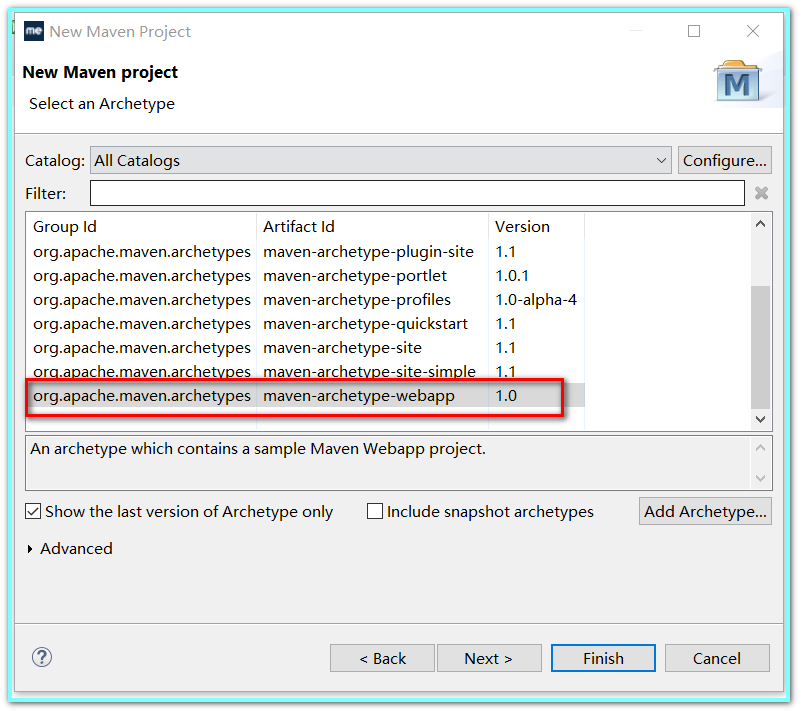799x711 pixels.
Task: Click the archetype list scroll up arrow
Action: 760,224
